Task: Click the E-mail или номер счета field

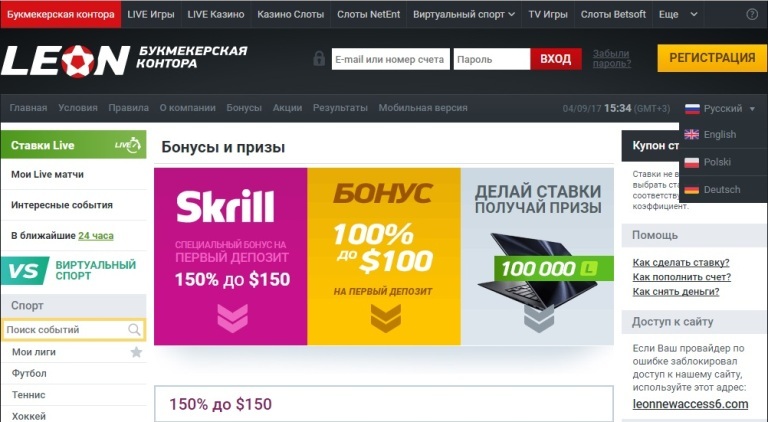Action: 390,59
